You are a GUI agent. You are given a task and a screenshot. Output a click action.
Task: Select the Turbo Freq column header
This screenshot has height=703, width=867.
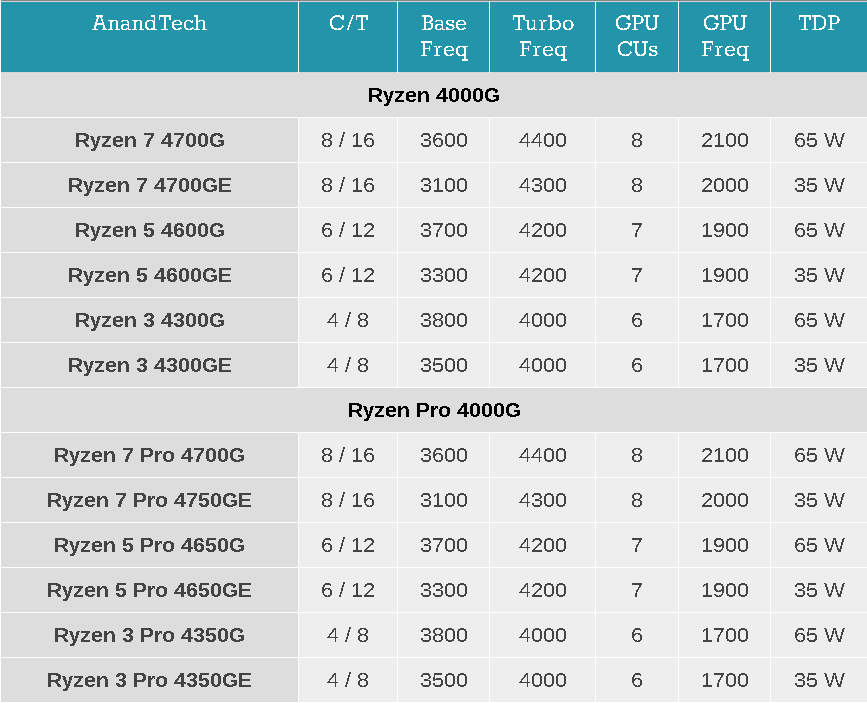(542, 36)
